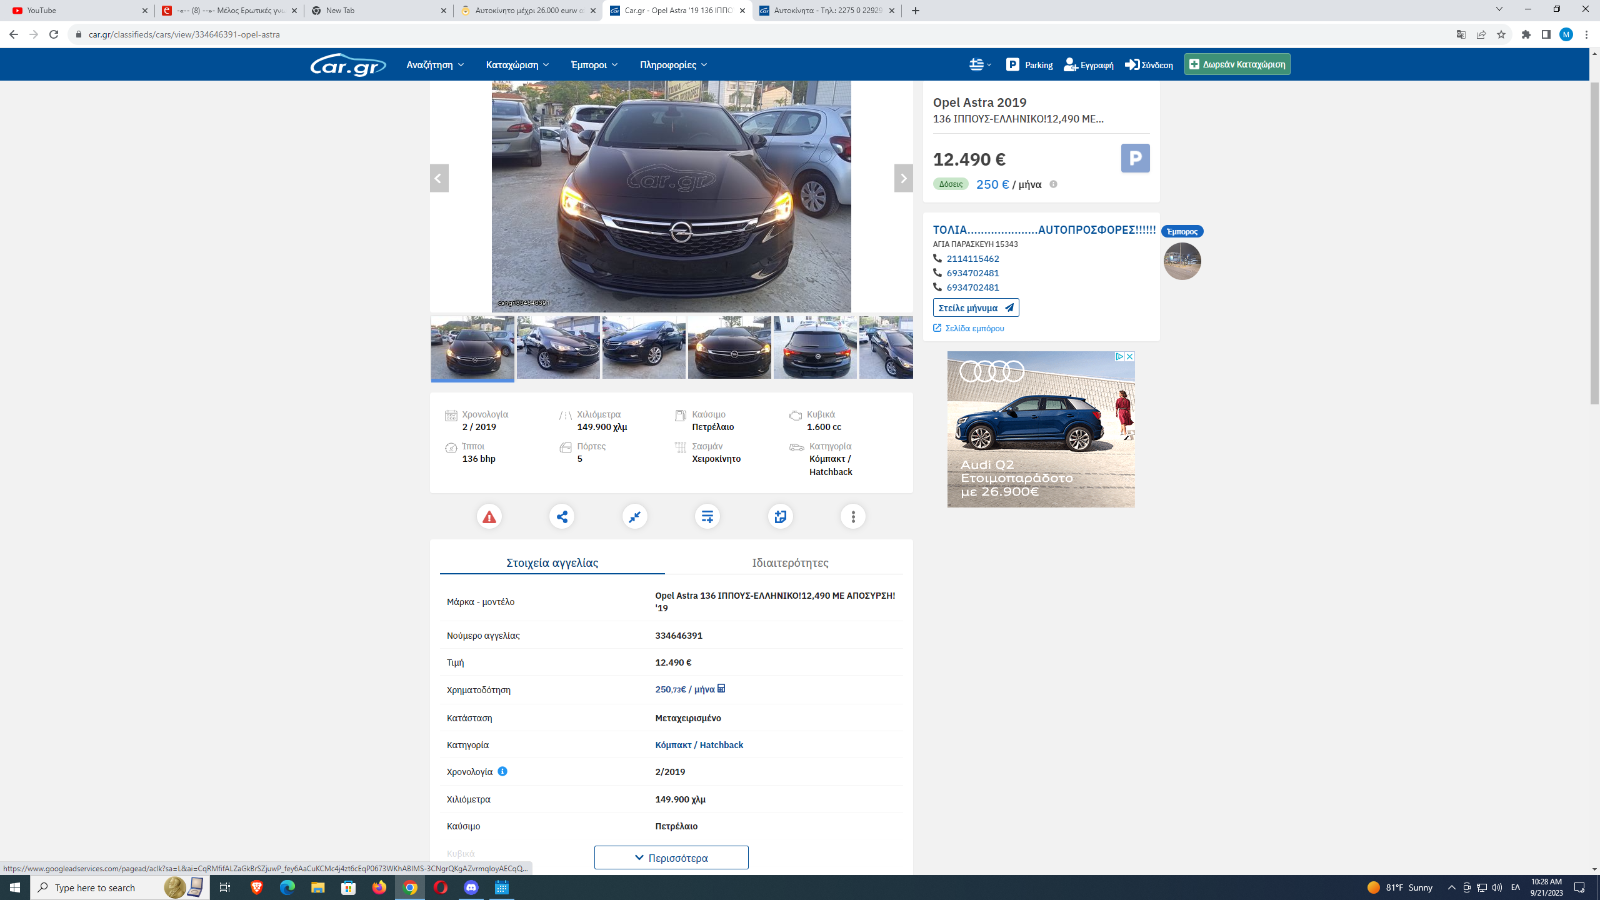
Task: Click the share listing icon
Action: pyautogui.click(x=562, y=517)
